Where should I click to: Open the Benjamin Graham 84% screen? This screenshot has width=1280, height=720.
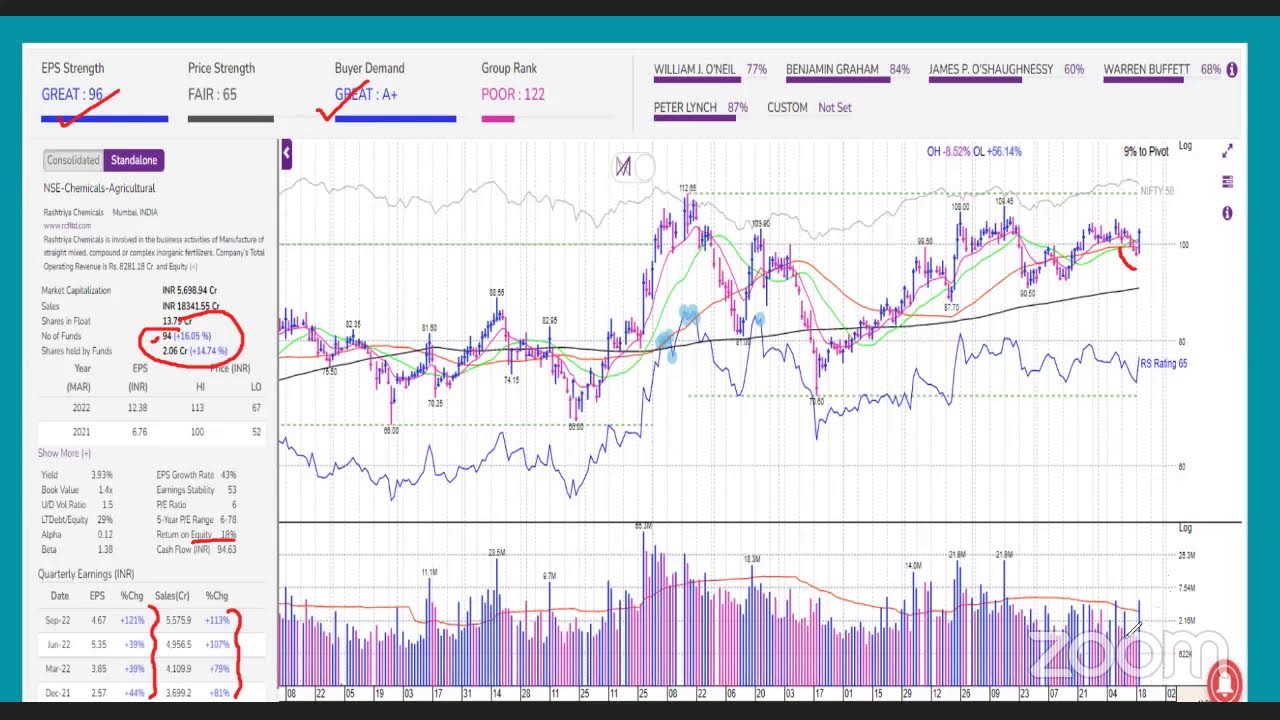[x=848, y=70]
